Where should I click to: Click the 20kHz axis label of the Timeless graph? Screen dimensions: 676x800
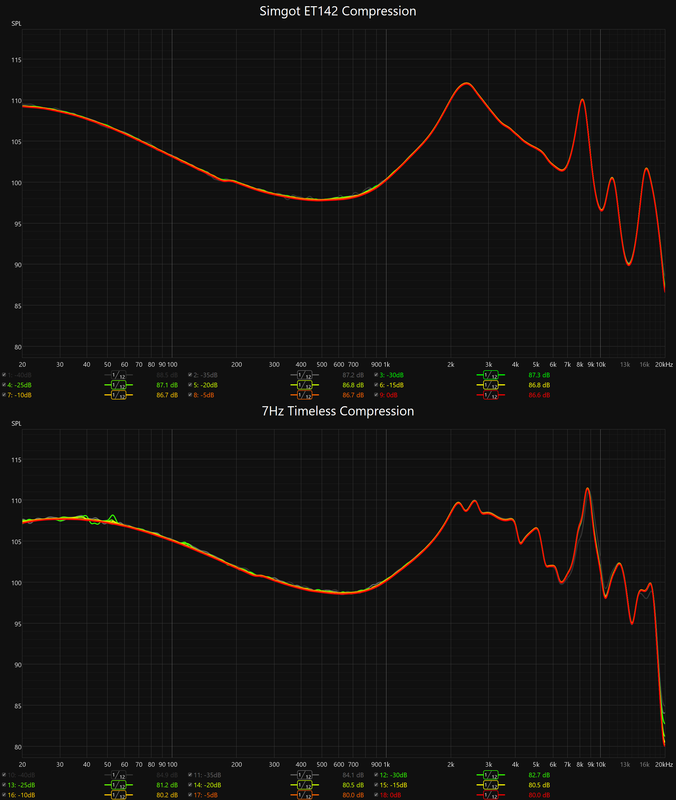(664, 764)
